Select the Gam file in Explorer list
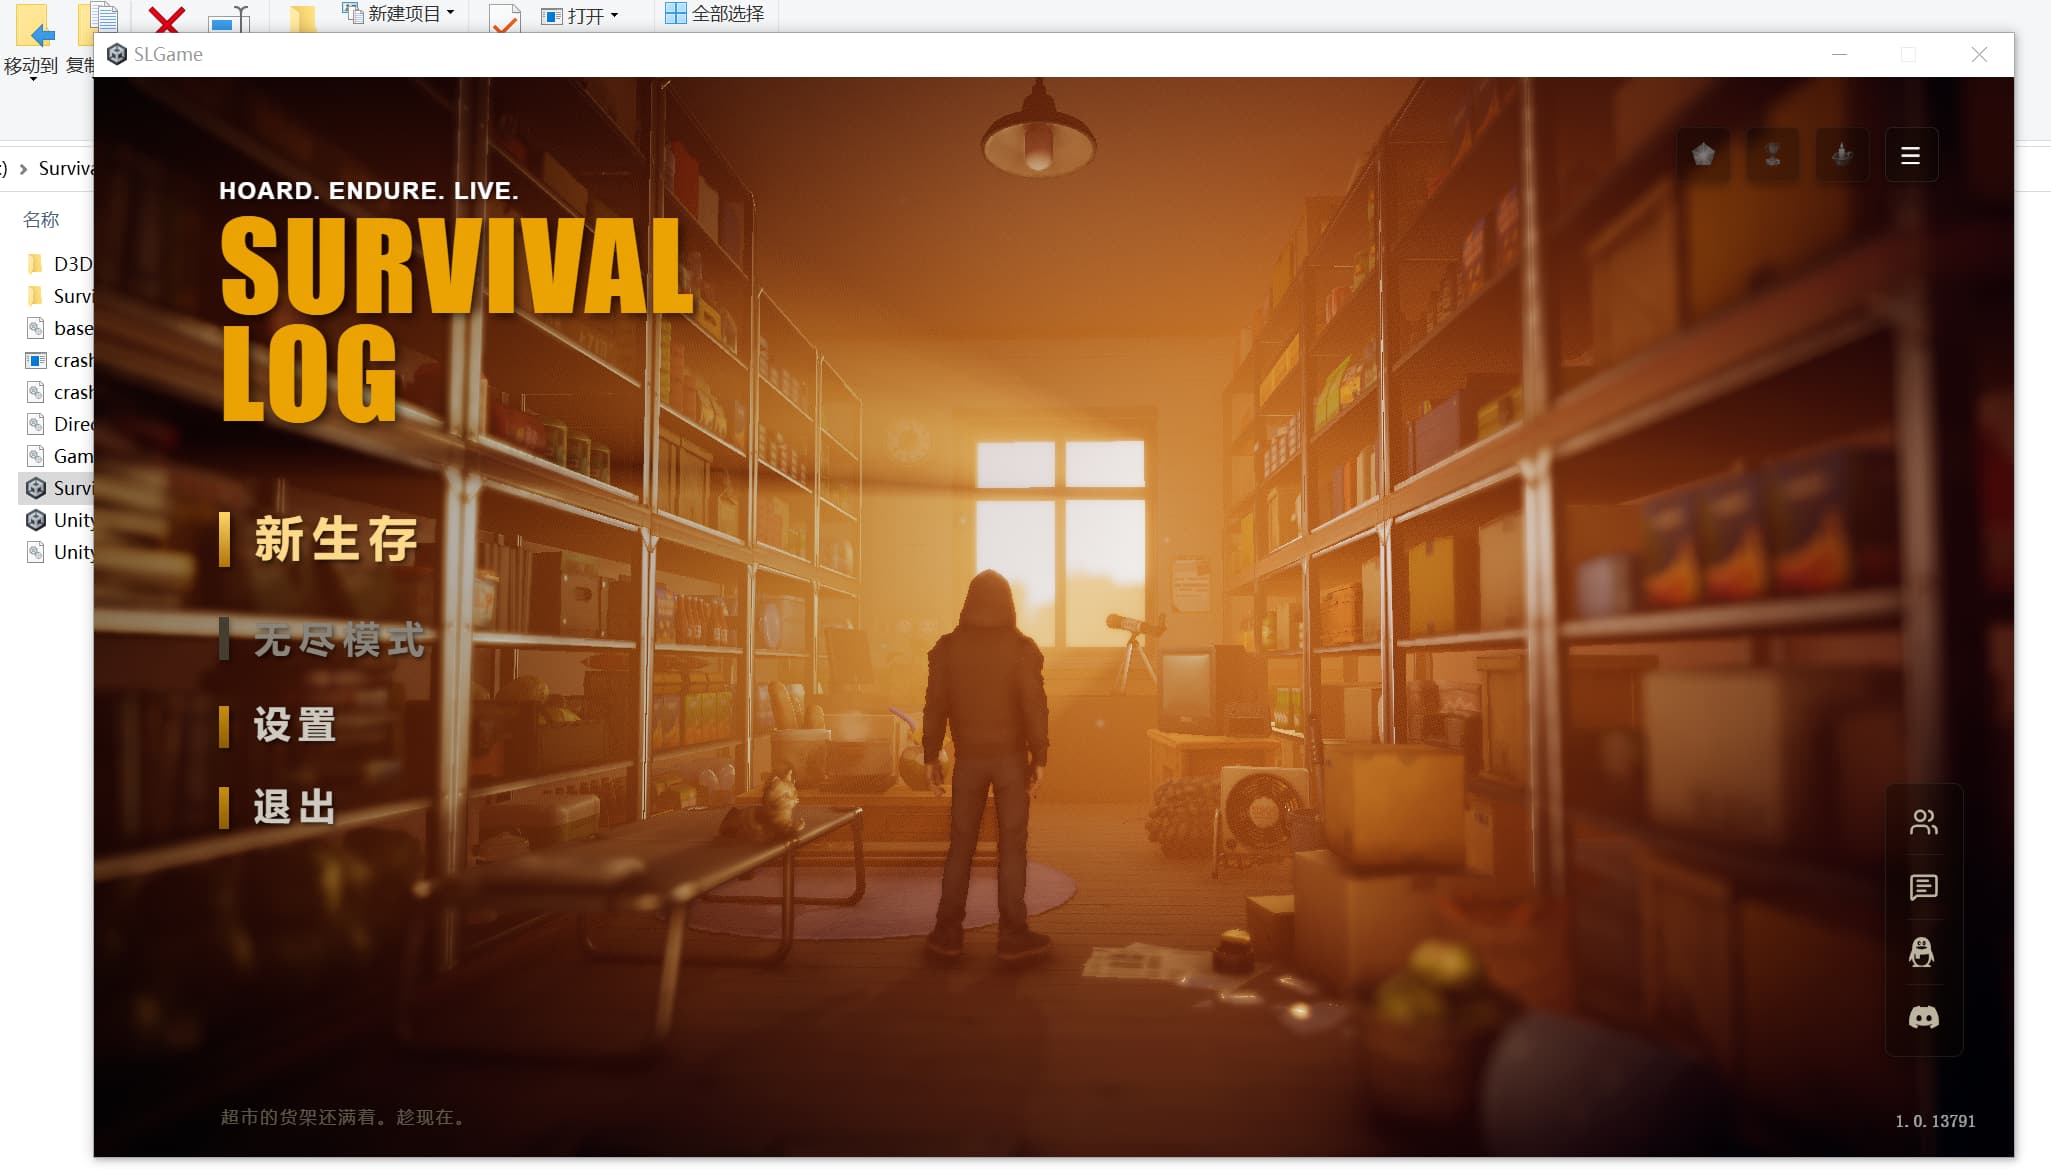The width and height of the screenshot is (2051, 1176). pyautogui.click(x=59, y=456)
